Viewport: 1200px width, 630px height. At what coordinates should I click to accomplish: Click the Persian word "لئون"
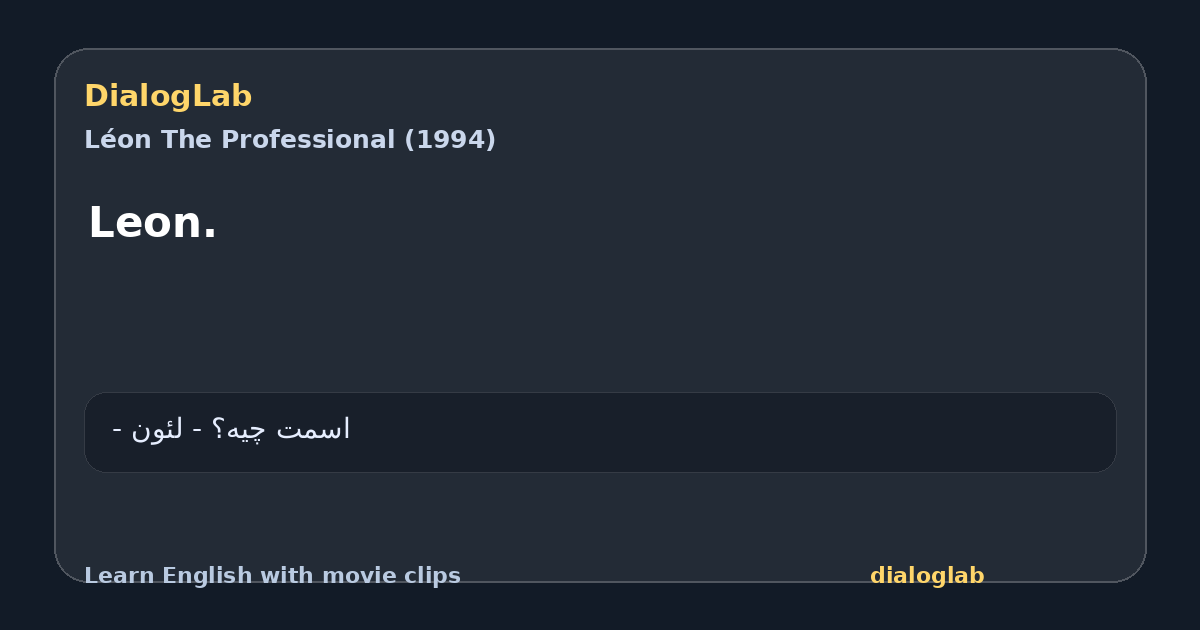click(x=159, y=430)
